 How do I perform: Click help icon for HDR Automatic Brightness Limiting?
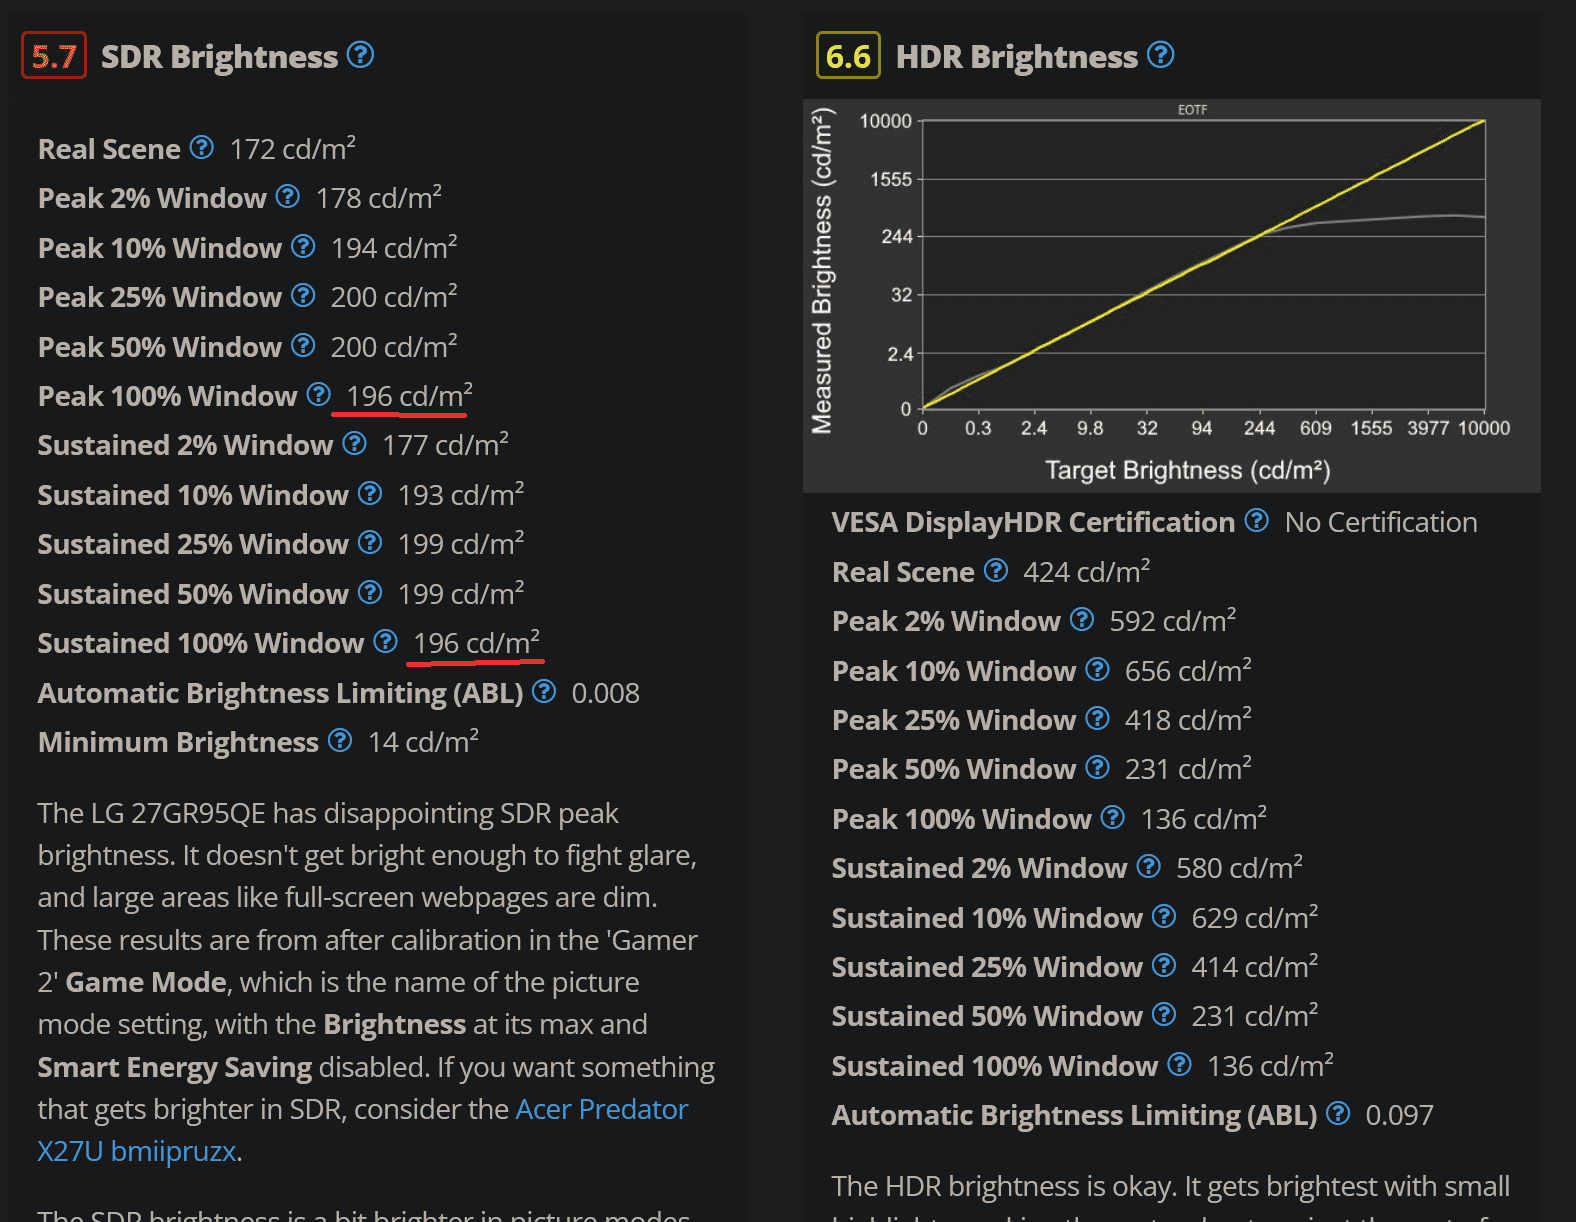click(1338, 1114)
